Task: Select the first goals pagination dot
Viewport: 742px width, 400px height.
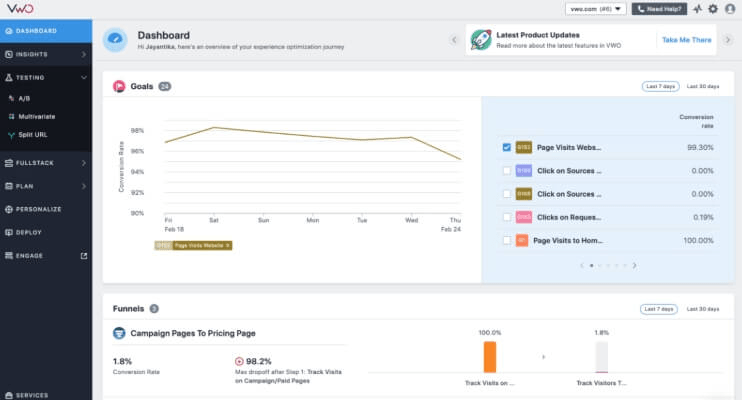Action: [x=592, y=266]
